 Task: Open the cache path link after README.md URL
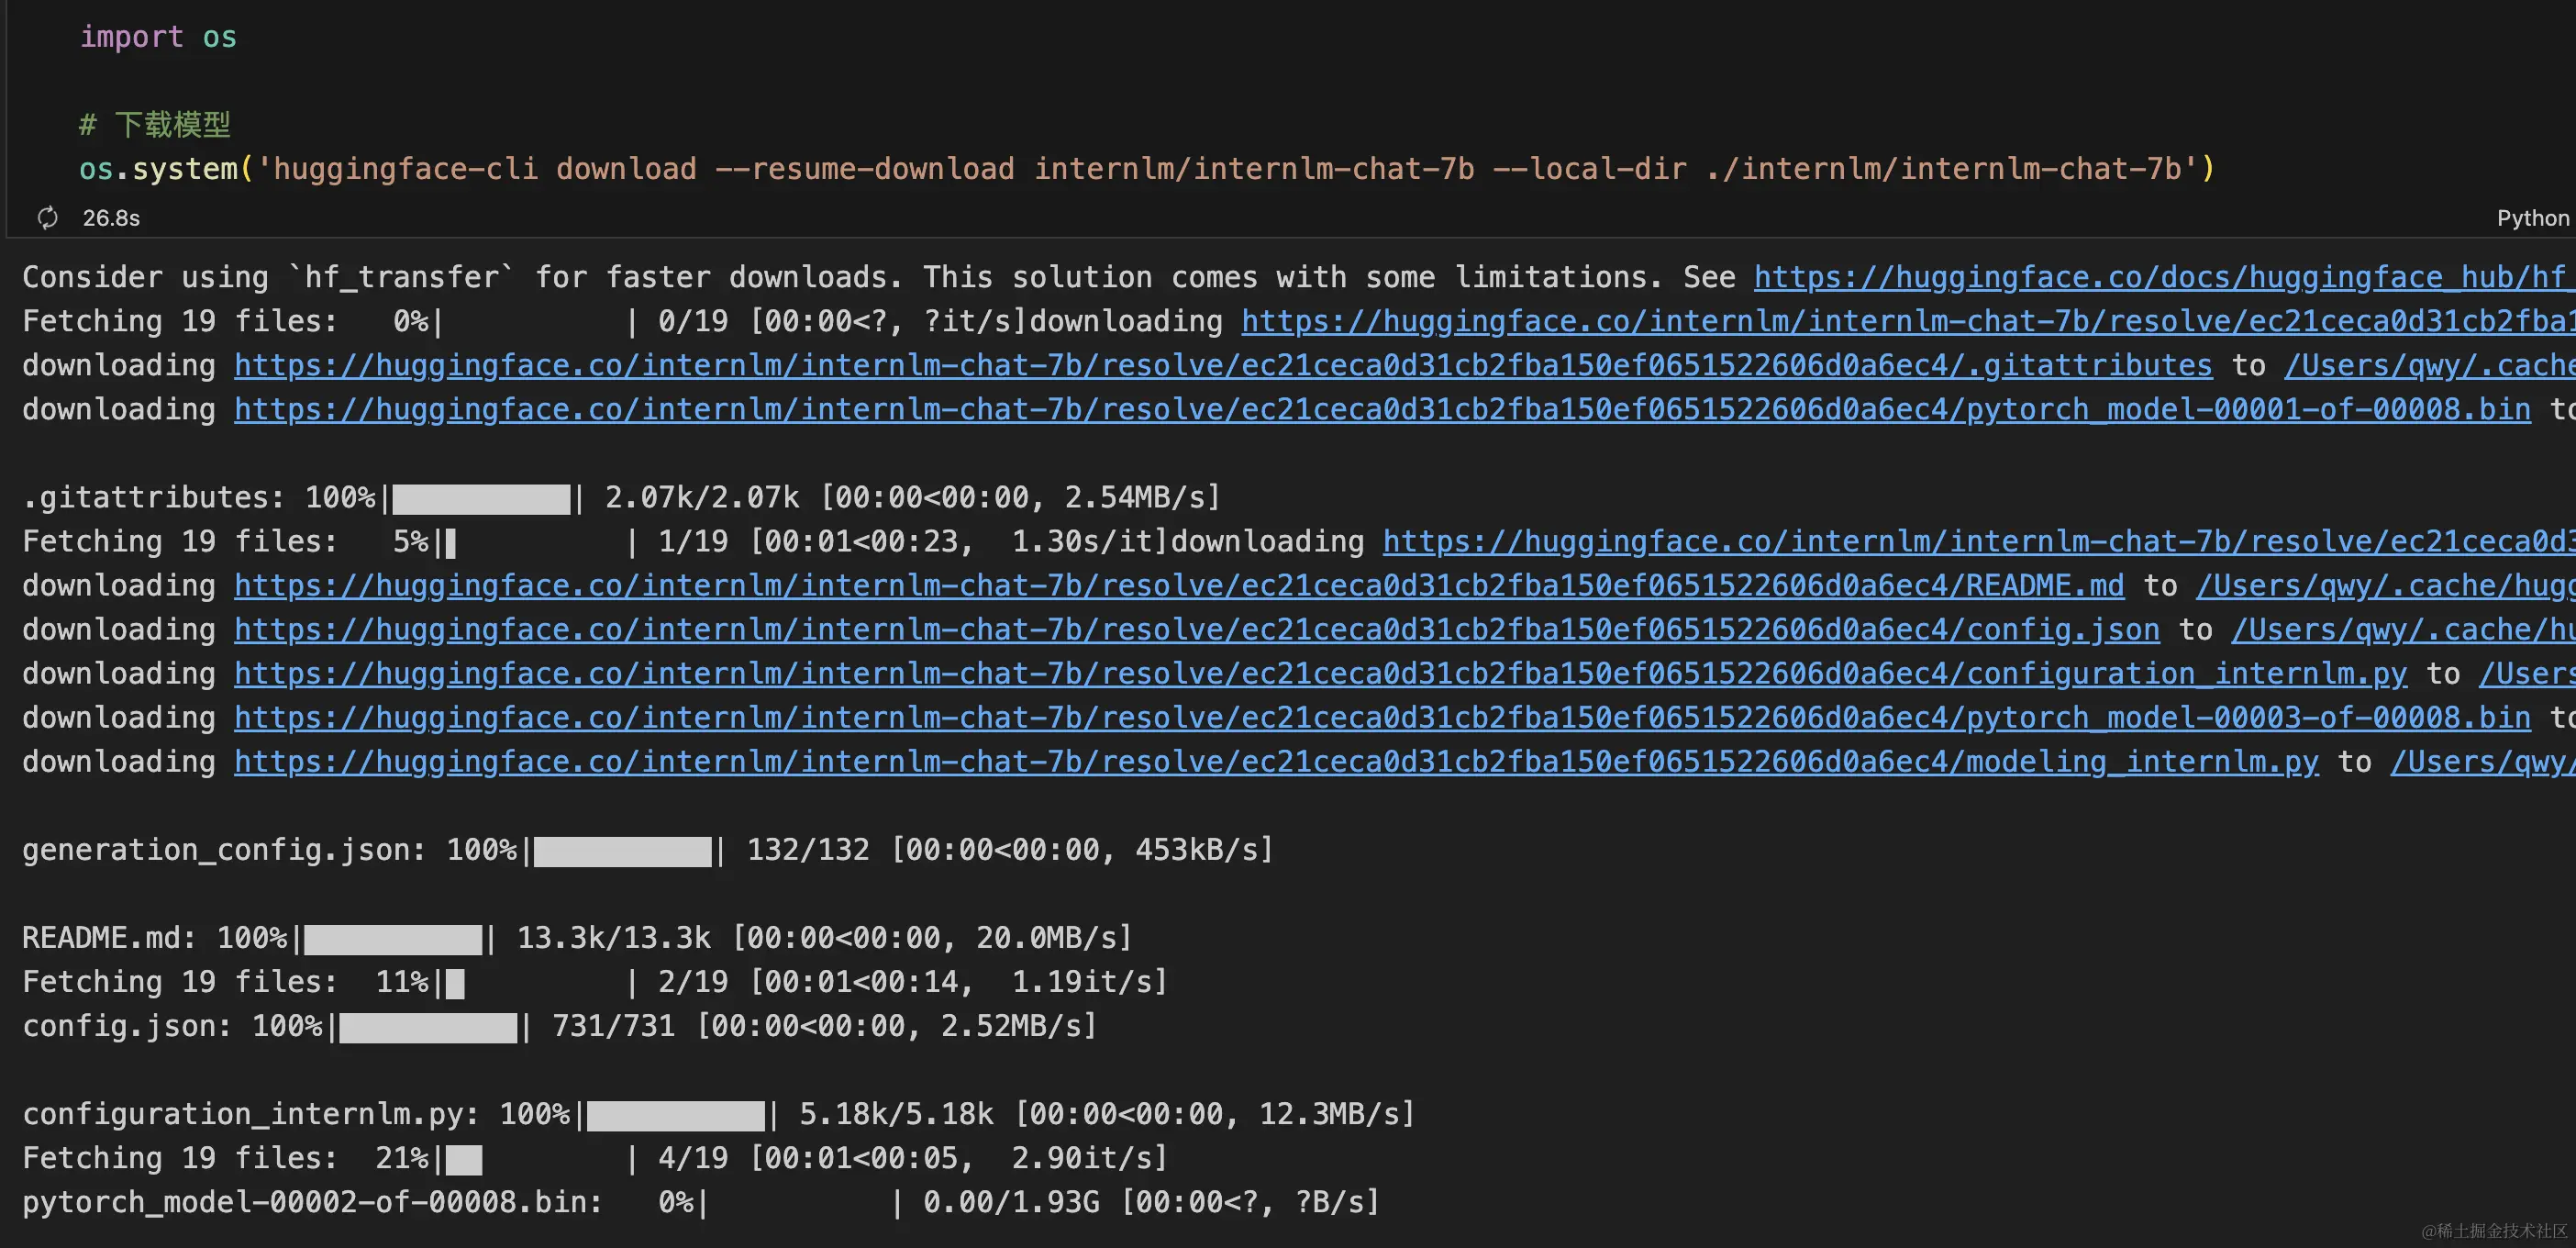[x=2384, y=585]
